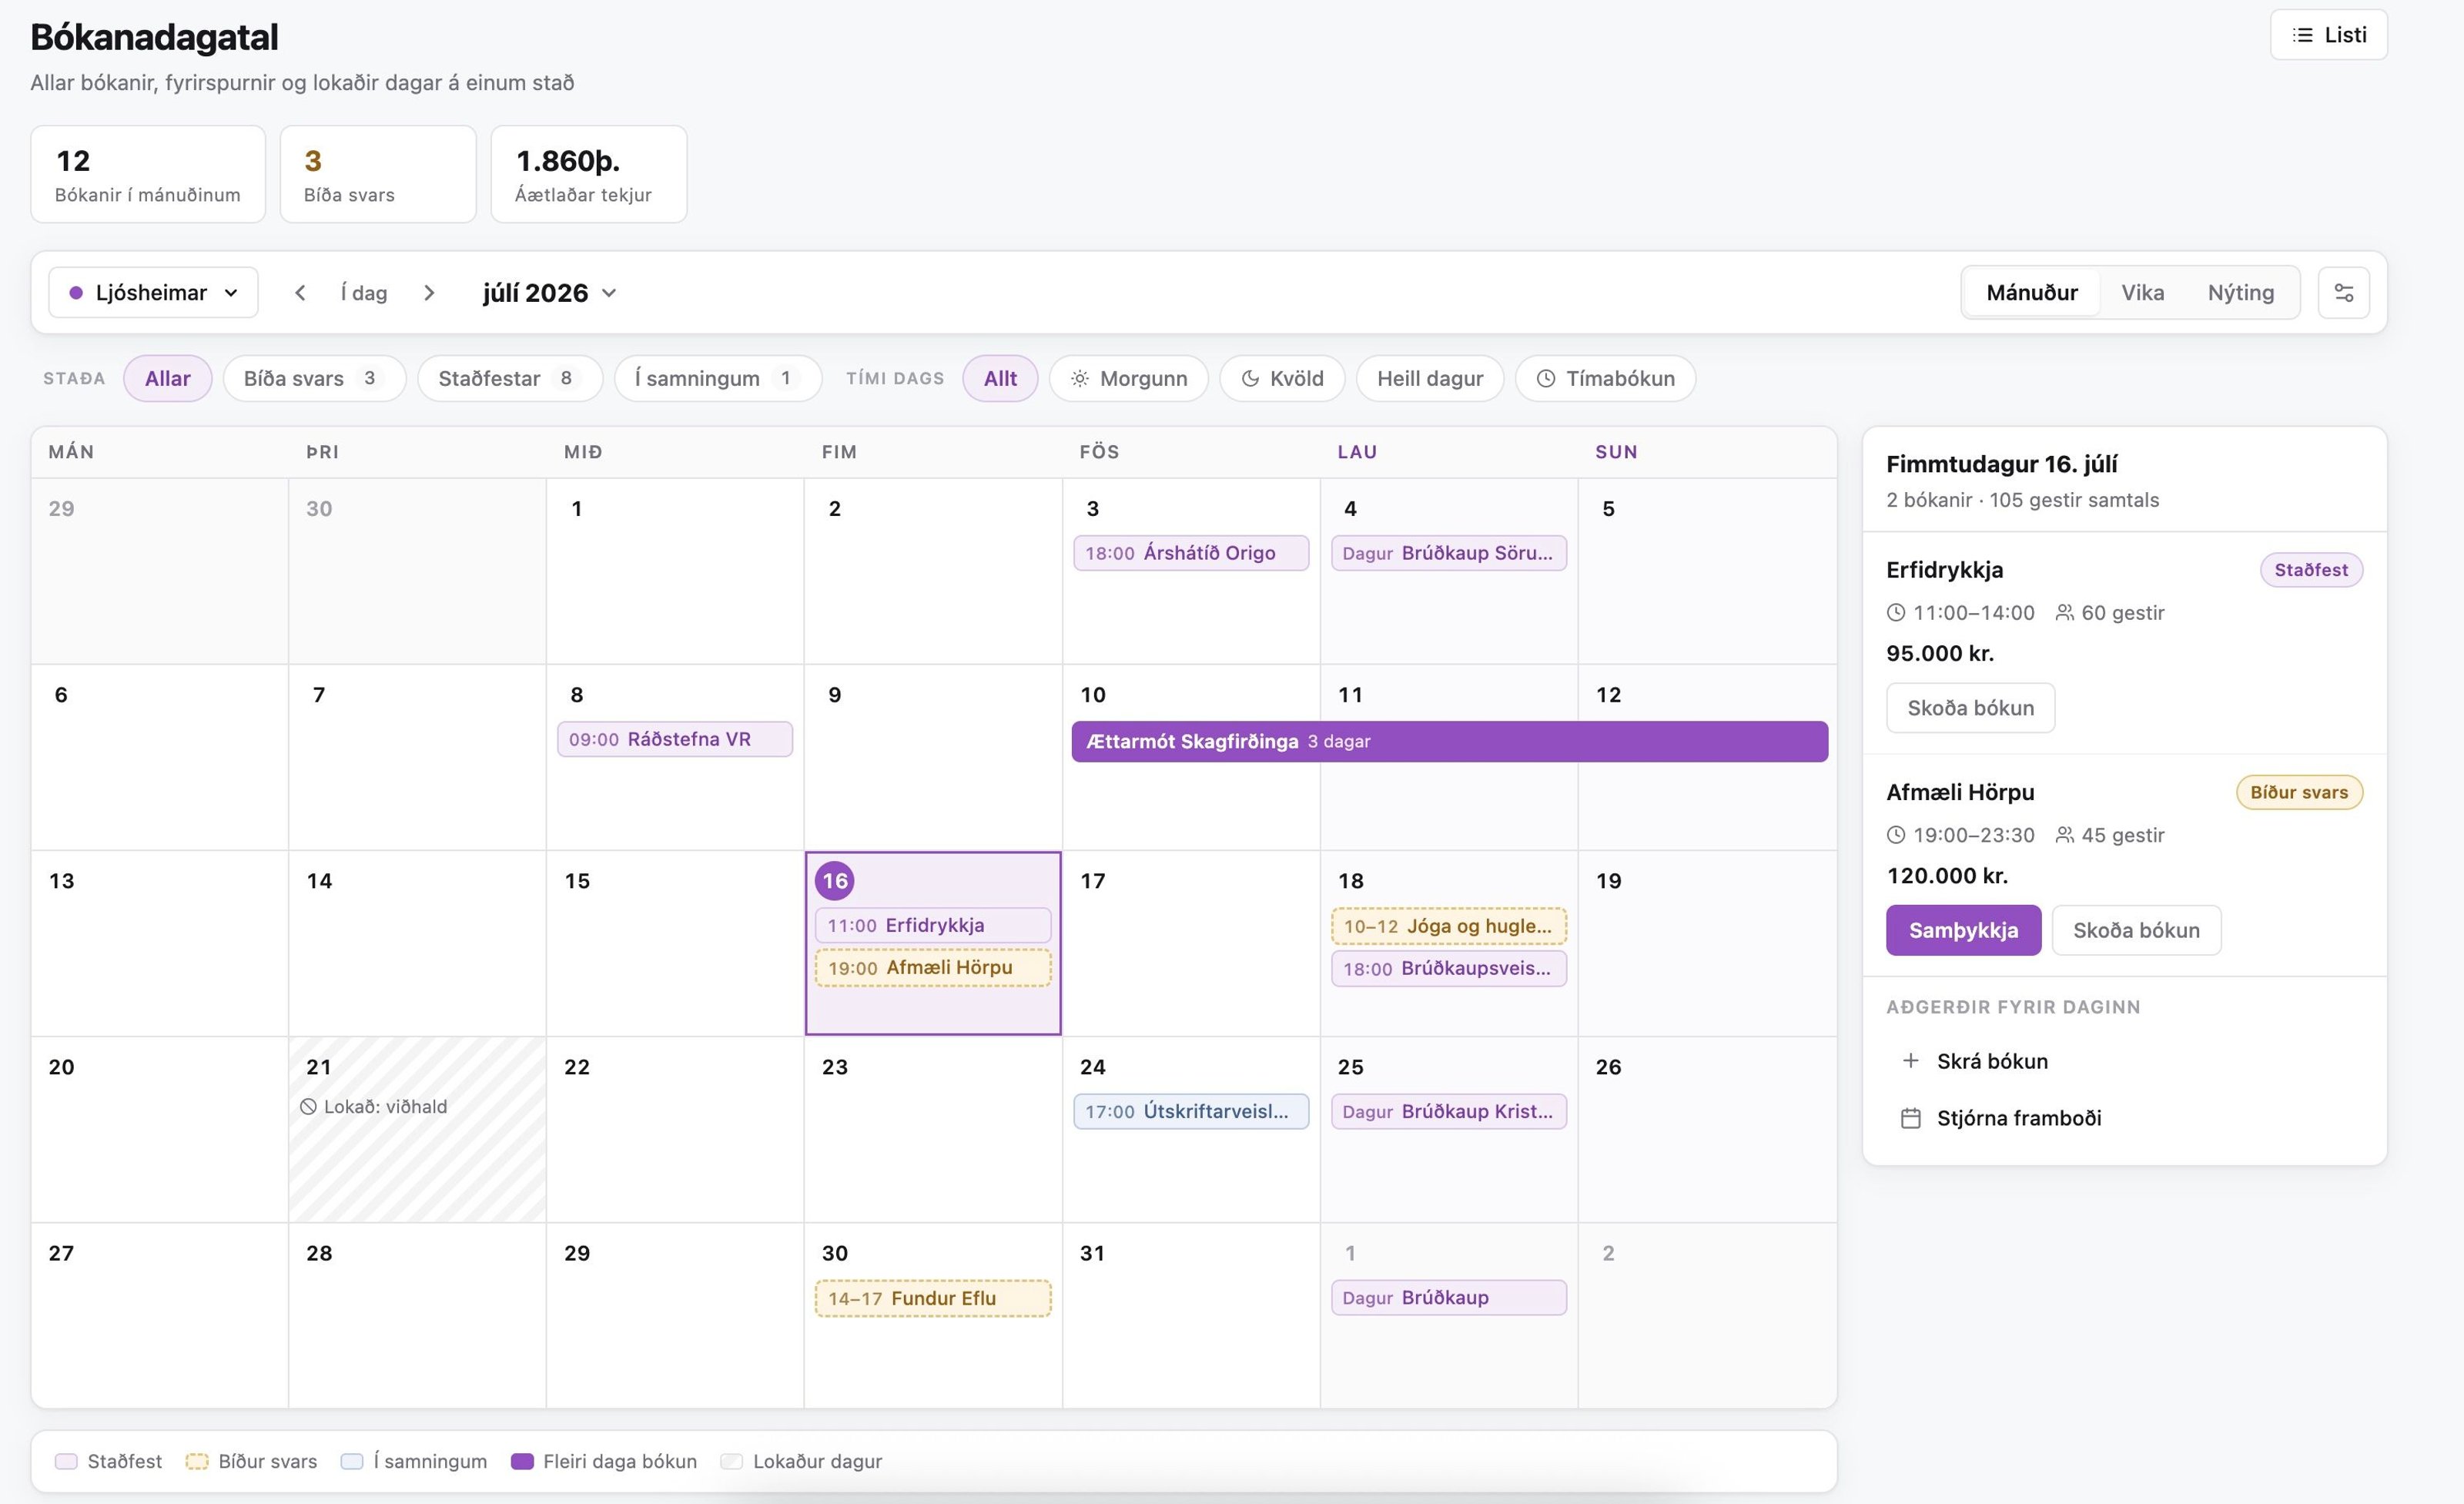Switch to Vika view tab

[x=2142, y=293]
